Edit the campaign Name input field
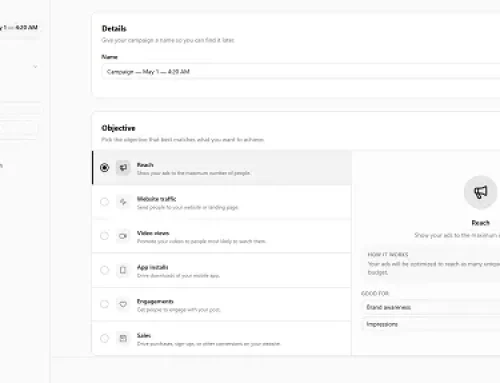The width and height of the screenshot is (500, 383). [301, 72]
